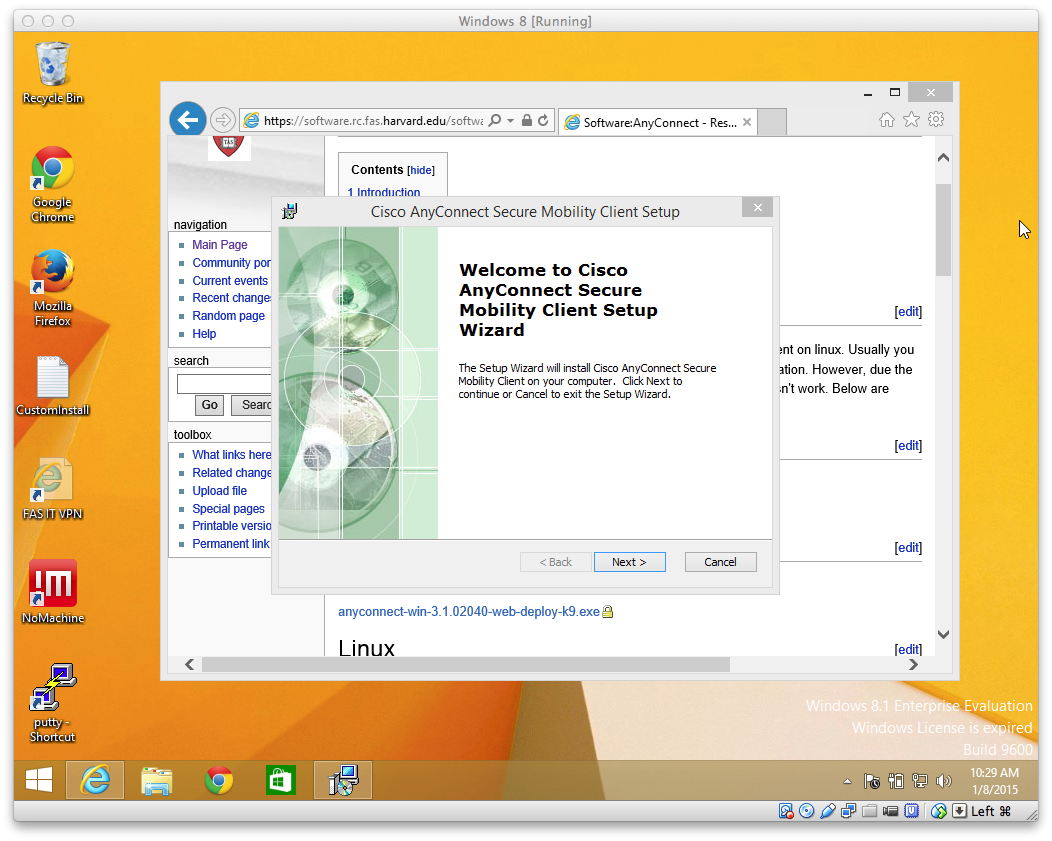View the security lock in the address bar
The width and height of the screenshot is (1052, 841).
point(527,121)
